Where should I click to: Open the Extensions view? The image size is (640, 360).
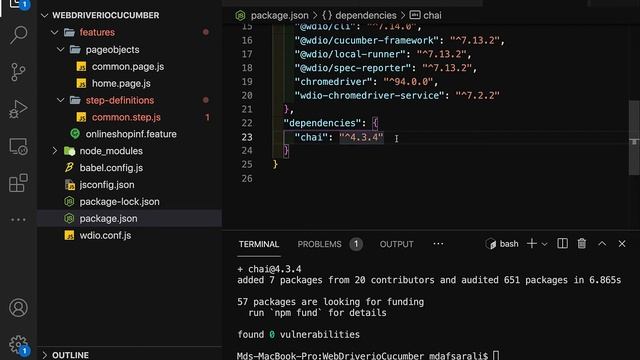(18, 182)
